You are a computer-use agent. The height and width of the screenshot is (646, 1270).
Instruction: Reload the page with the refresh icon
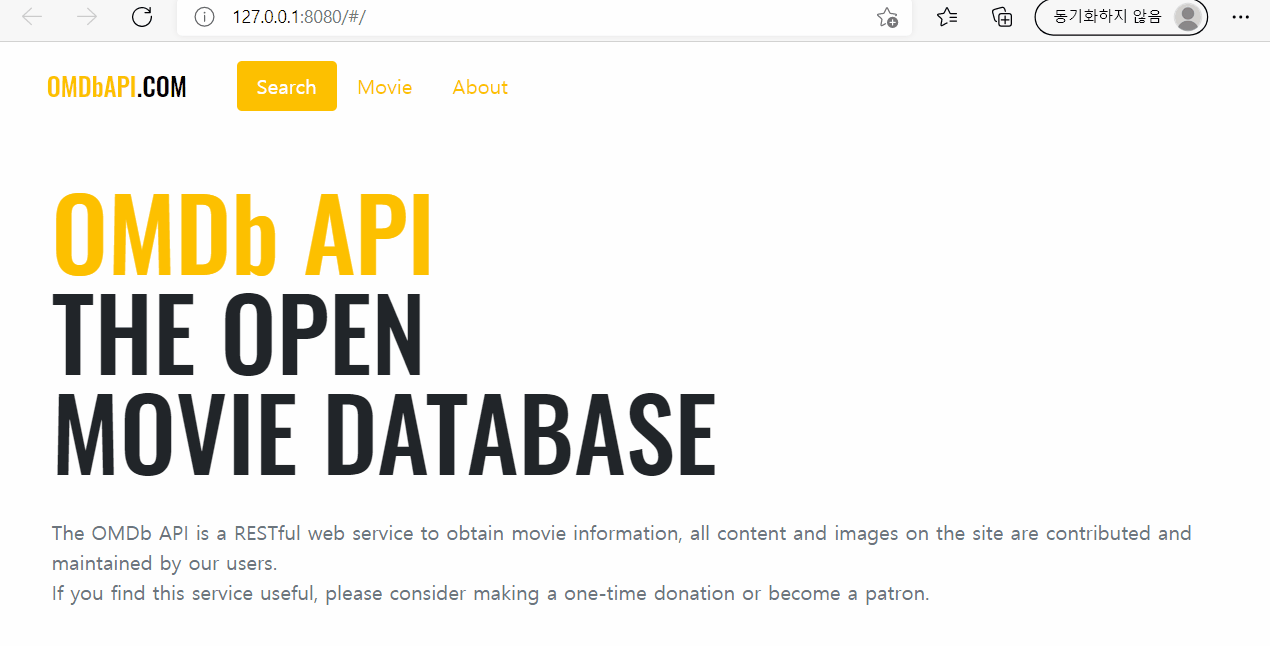(x=142, y=17)
